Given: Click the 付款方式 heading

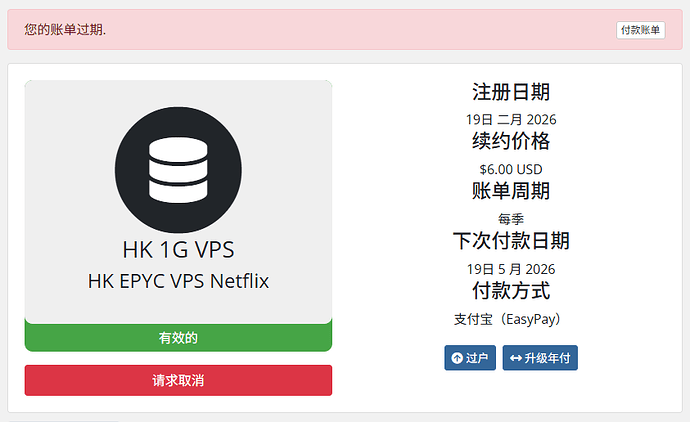Looking at the screenshot, I should tap(511, 290).
